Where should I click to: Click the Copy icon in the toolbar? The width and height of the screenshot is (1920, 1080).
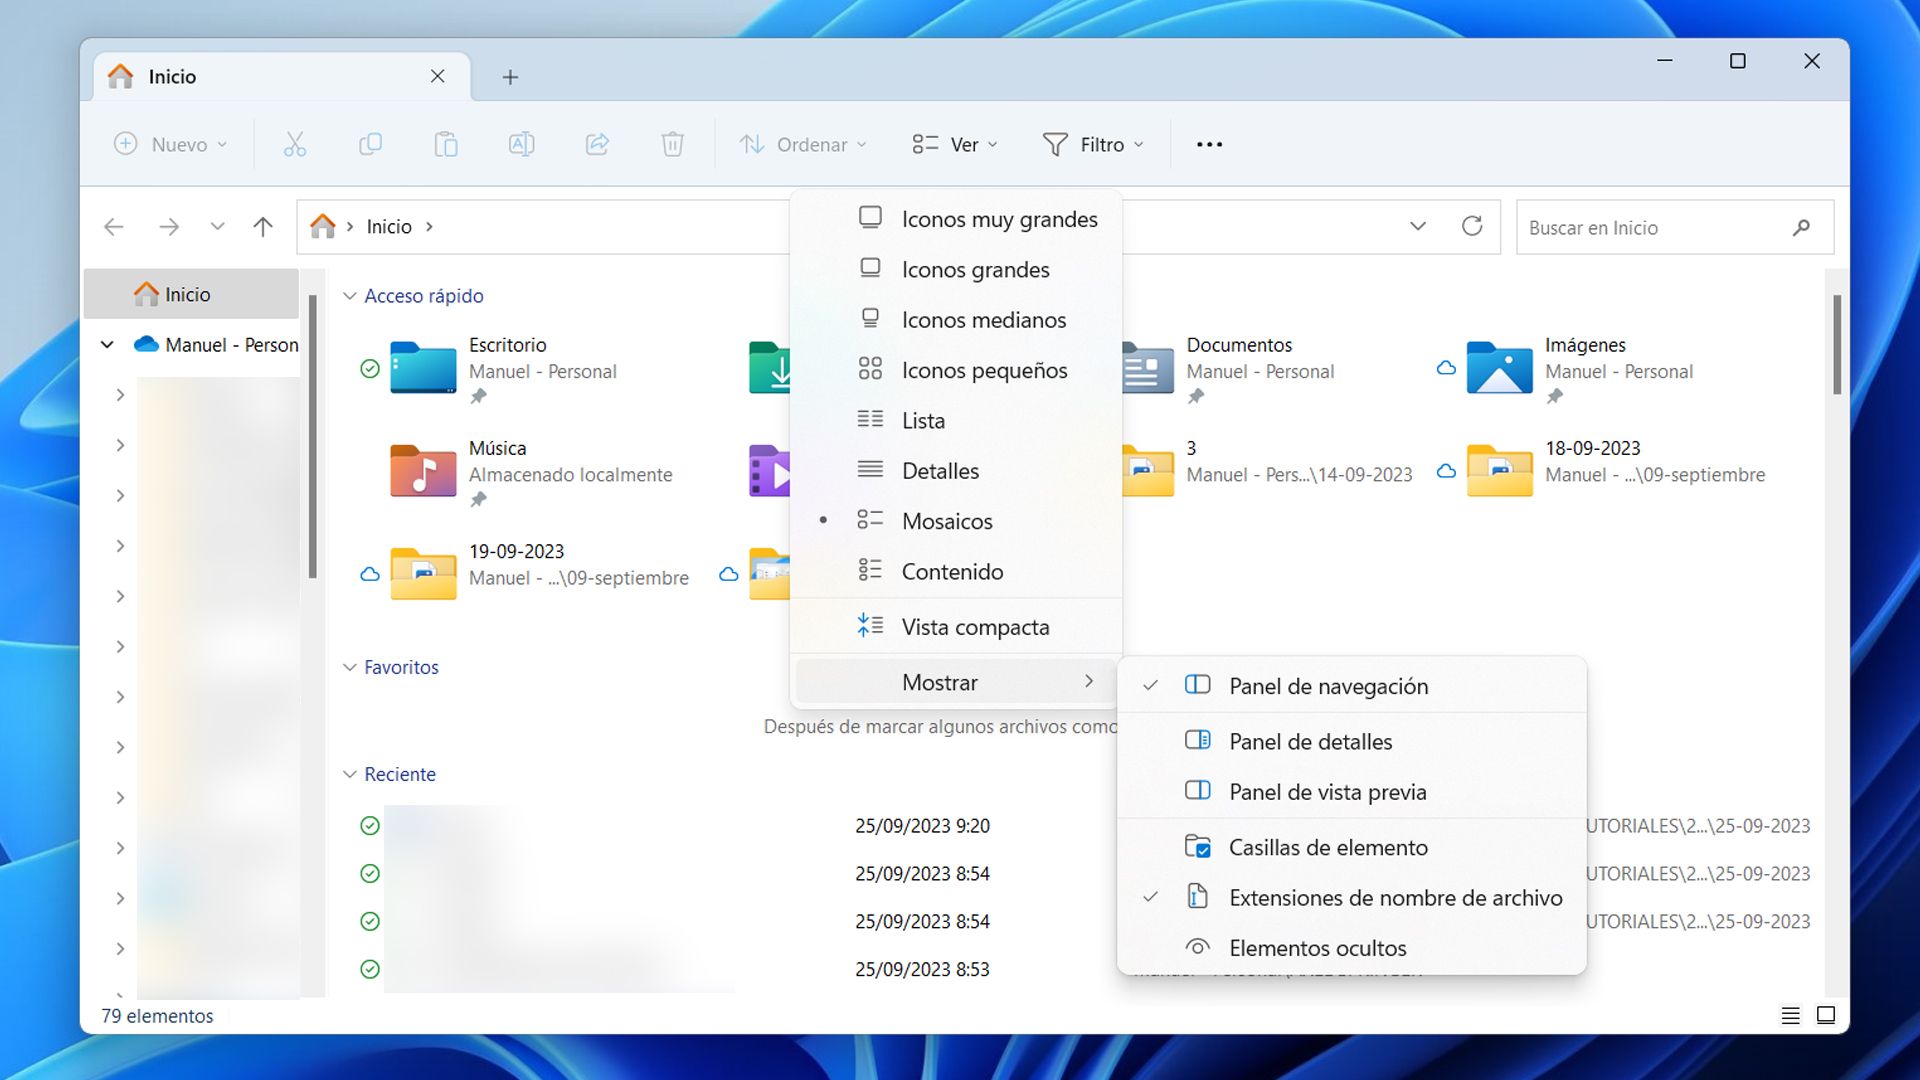(x=370, y=144)
